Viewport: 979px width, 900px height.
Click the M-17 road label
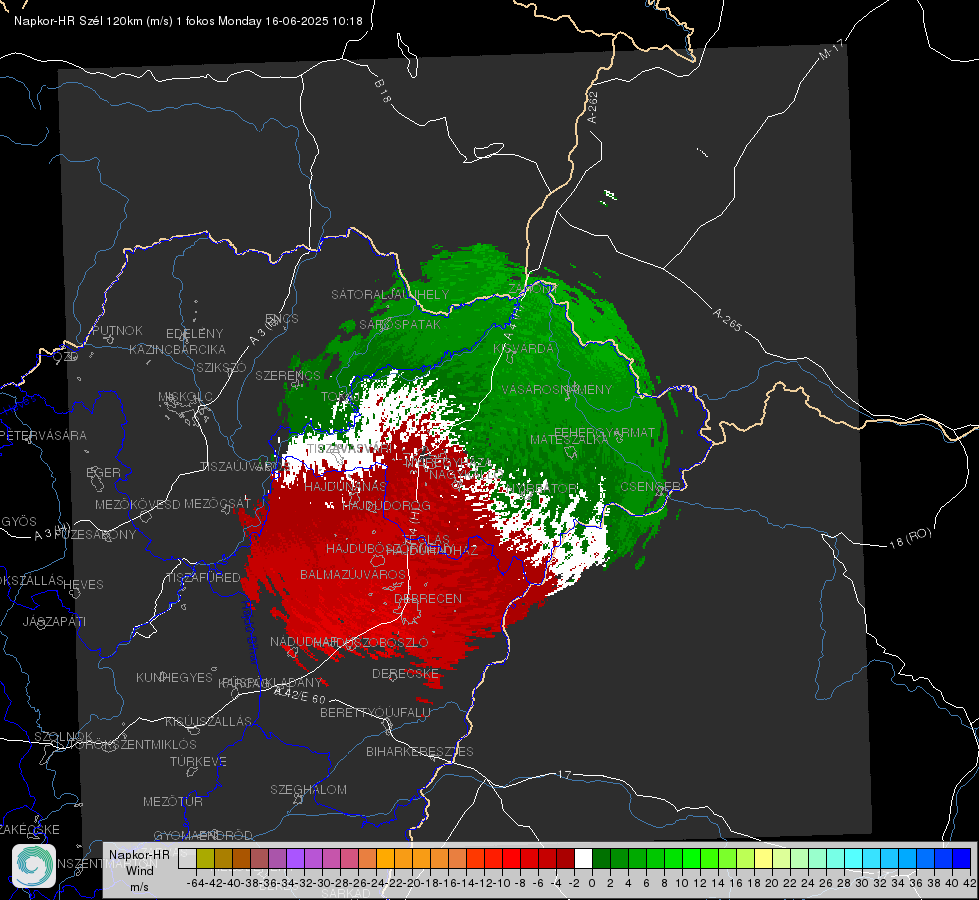832,49
